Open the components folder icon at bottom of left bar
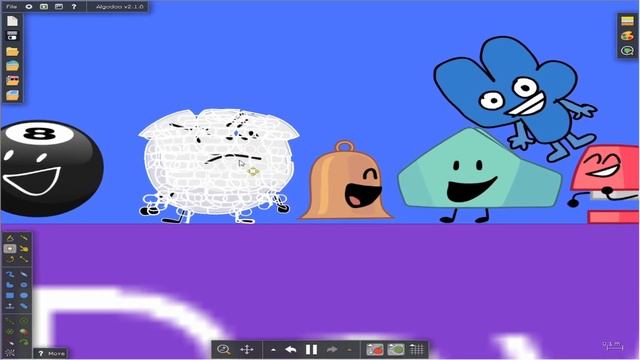 point(12,95)
